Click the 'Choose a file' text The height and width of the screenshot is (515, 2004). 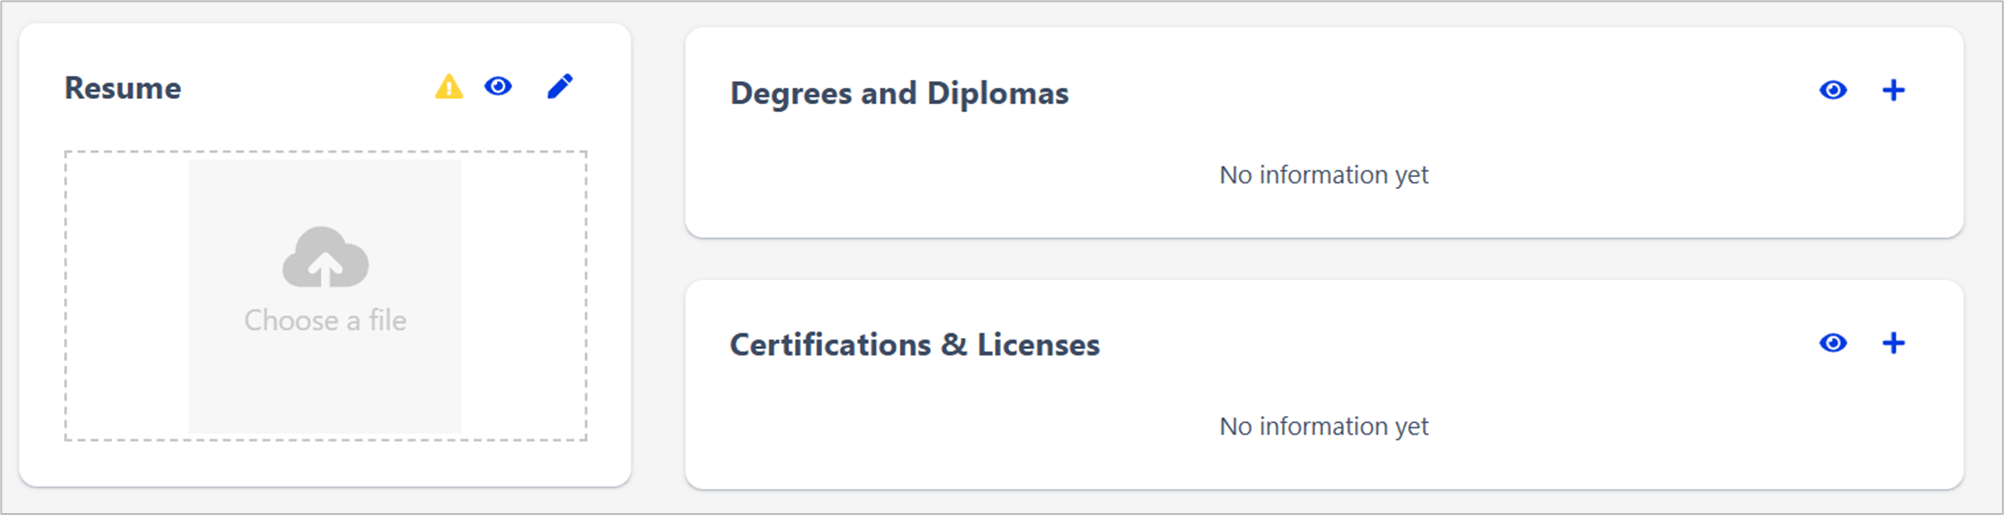[x=325, y=320]
